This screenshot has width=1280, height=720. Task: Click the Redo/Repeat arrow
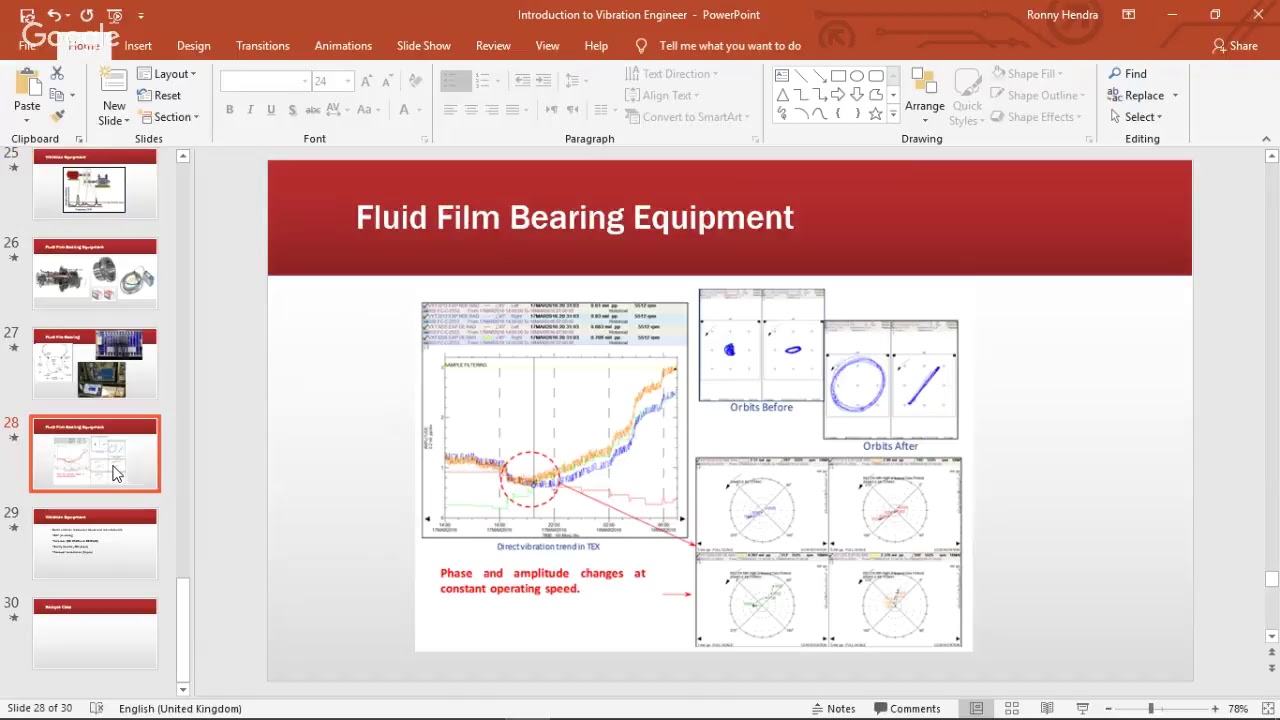(87, 15)
